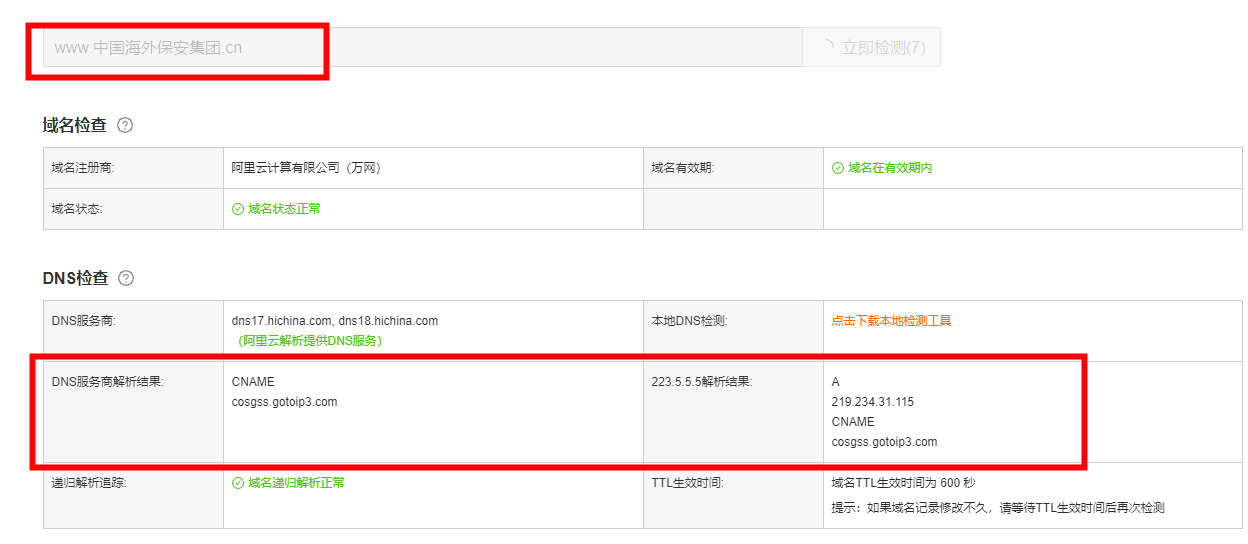This screenshot has height=544, width=1248.
Task: Click the 域名TTL生效时间为 600 秒 text
Action: pos(903,483)
